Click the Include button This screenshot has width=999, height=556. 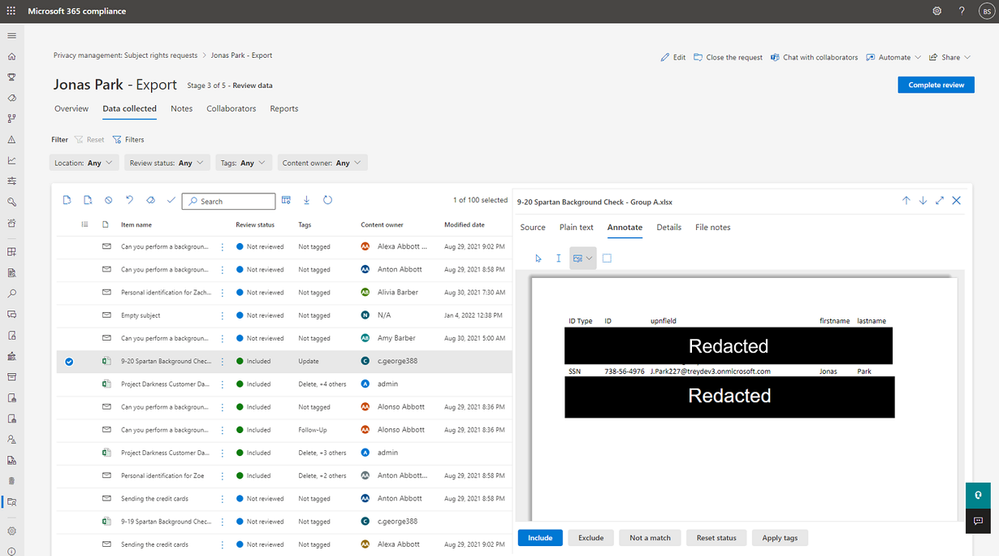[540, 538]
